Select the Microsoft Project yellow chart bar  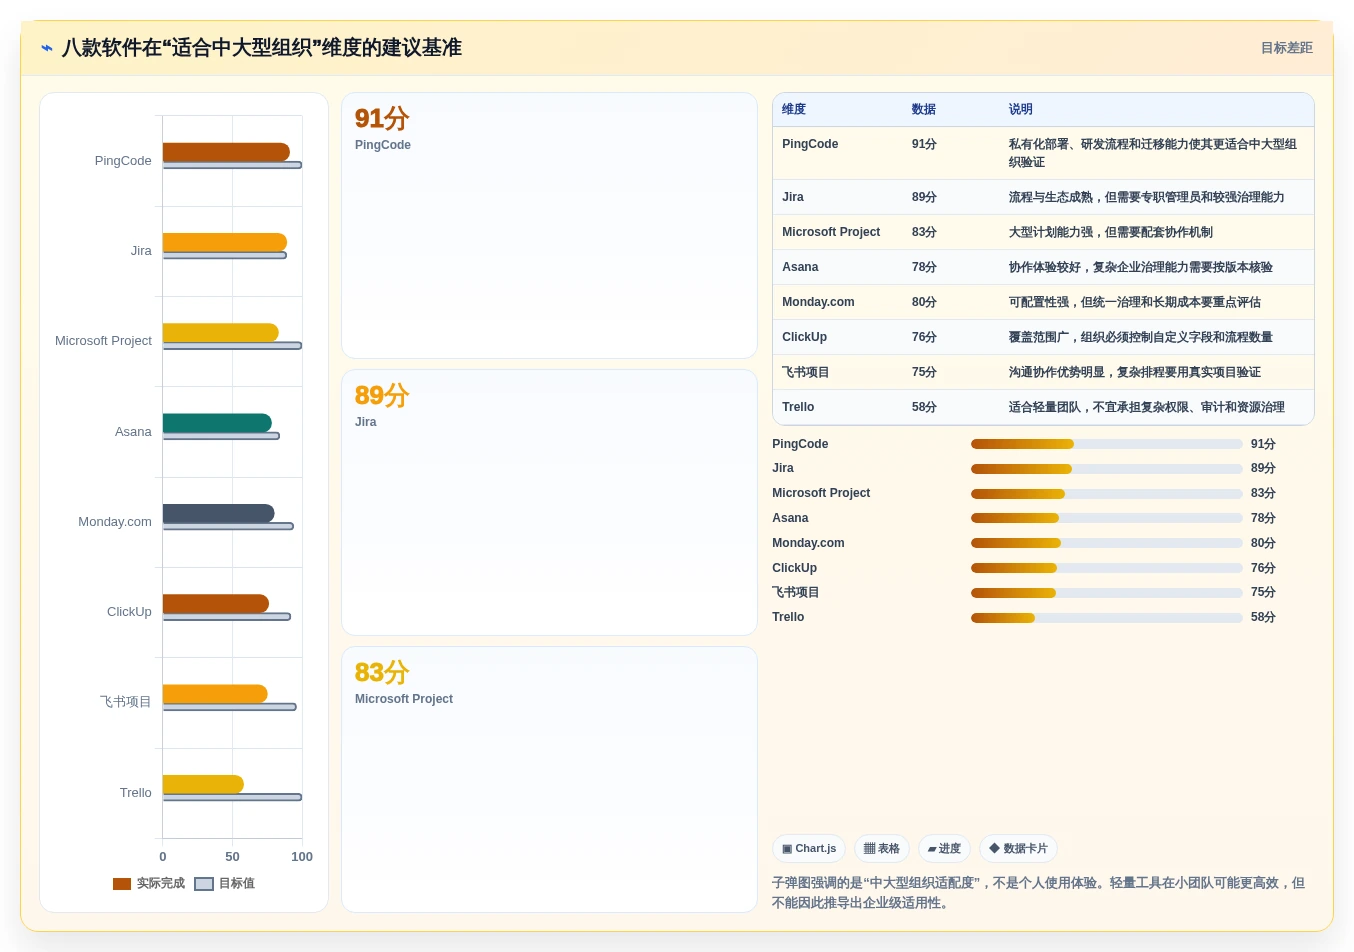(221, 332)
